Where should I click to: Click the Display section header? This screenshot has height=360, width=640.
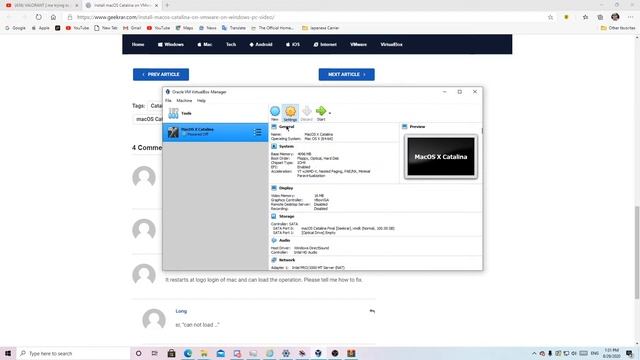(x=286, y=188)
